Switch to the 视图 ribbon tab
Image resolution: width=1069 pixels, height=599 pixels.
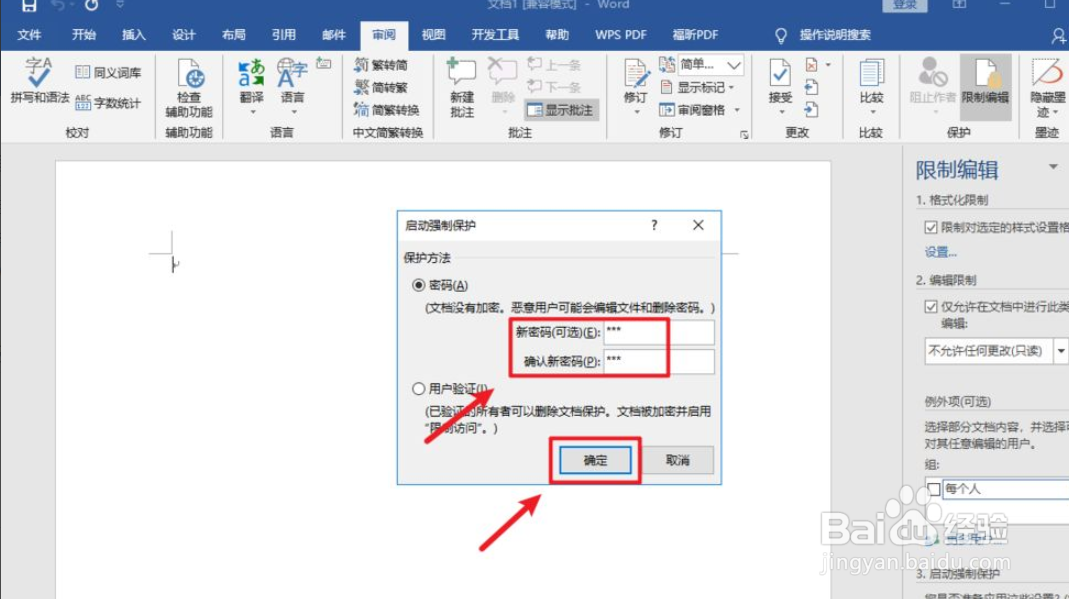coord(432,33)
